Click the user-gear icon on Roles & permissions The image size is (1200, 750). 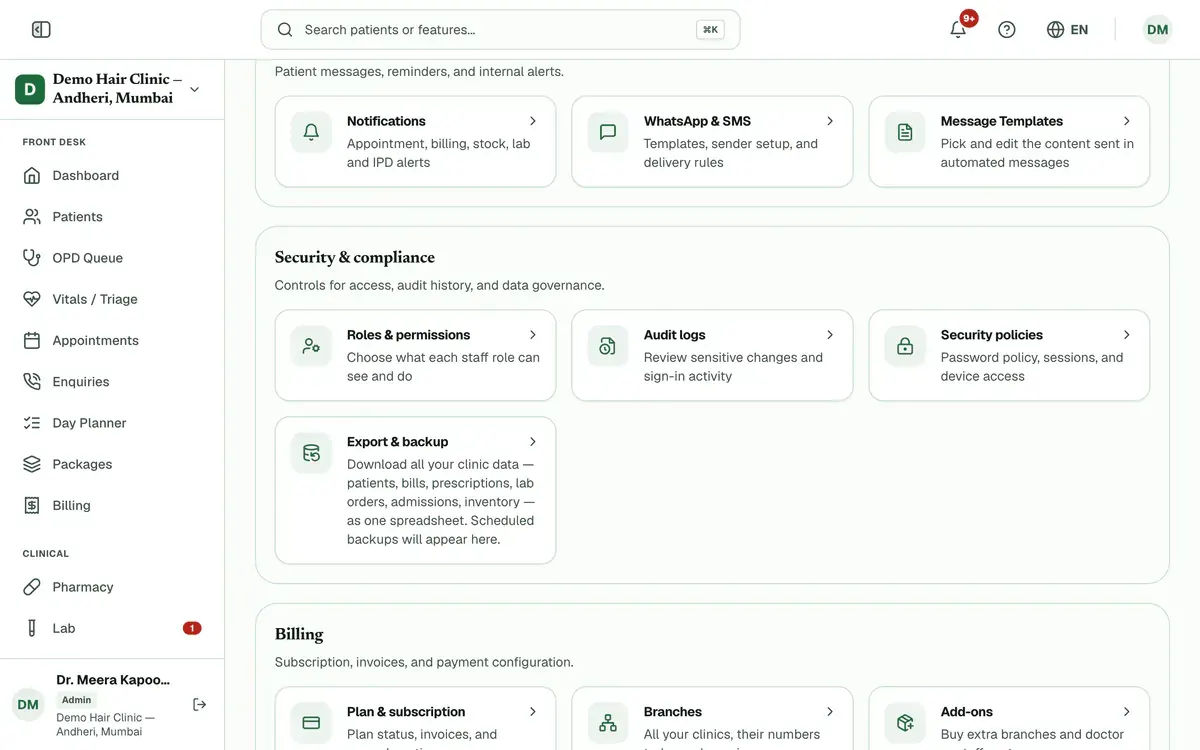[311, 346]
